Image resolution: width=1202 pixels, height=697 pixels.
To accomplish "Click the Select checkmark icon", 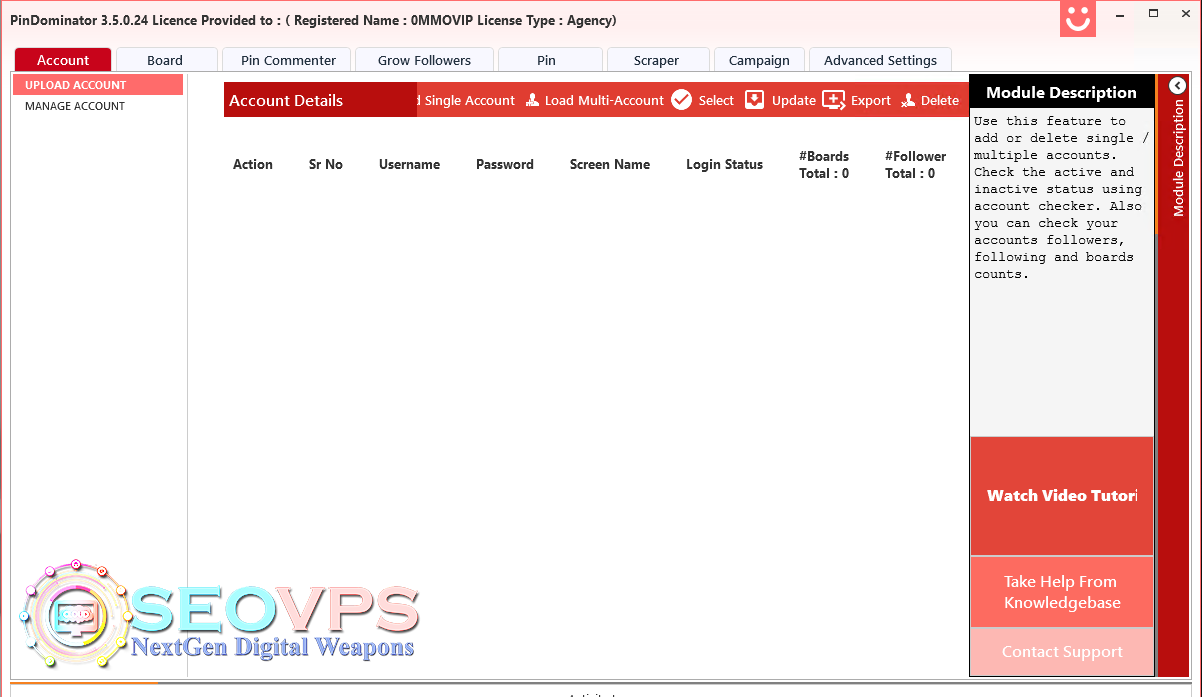I will (682, 100).
